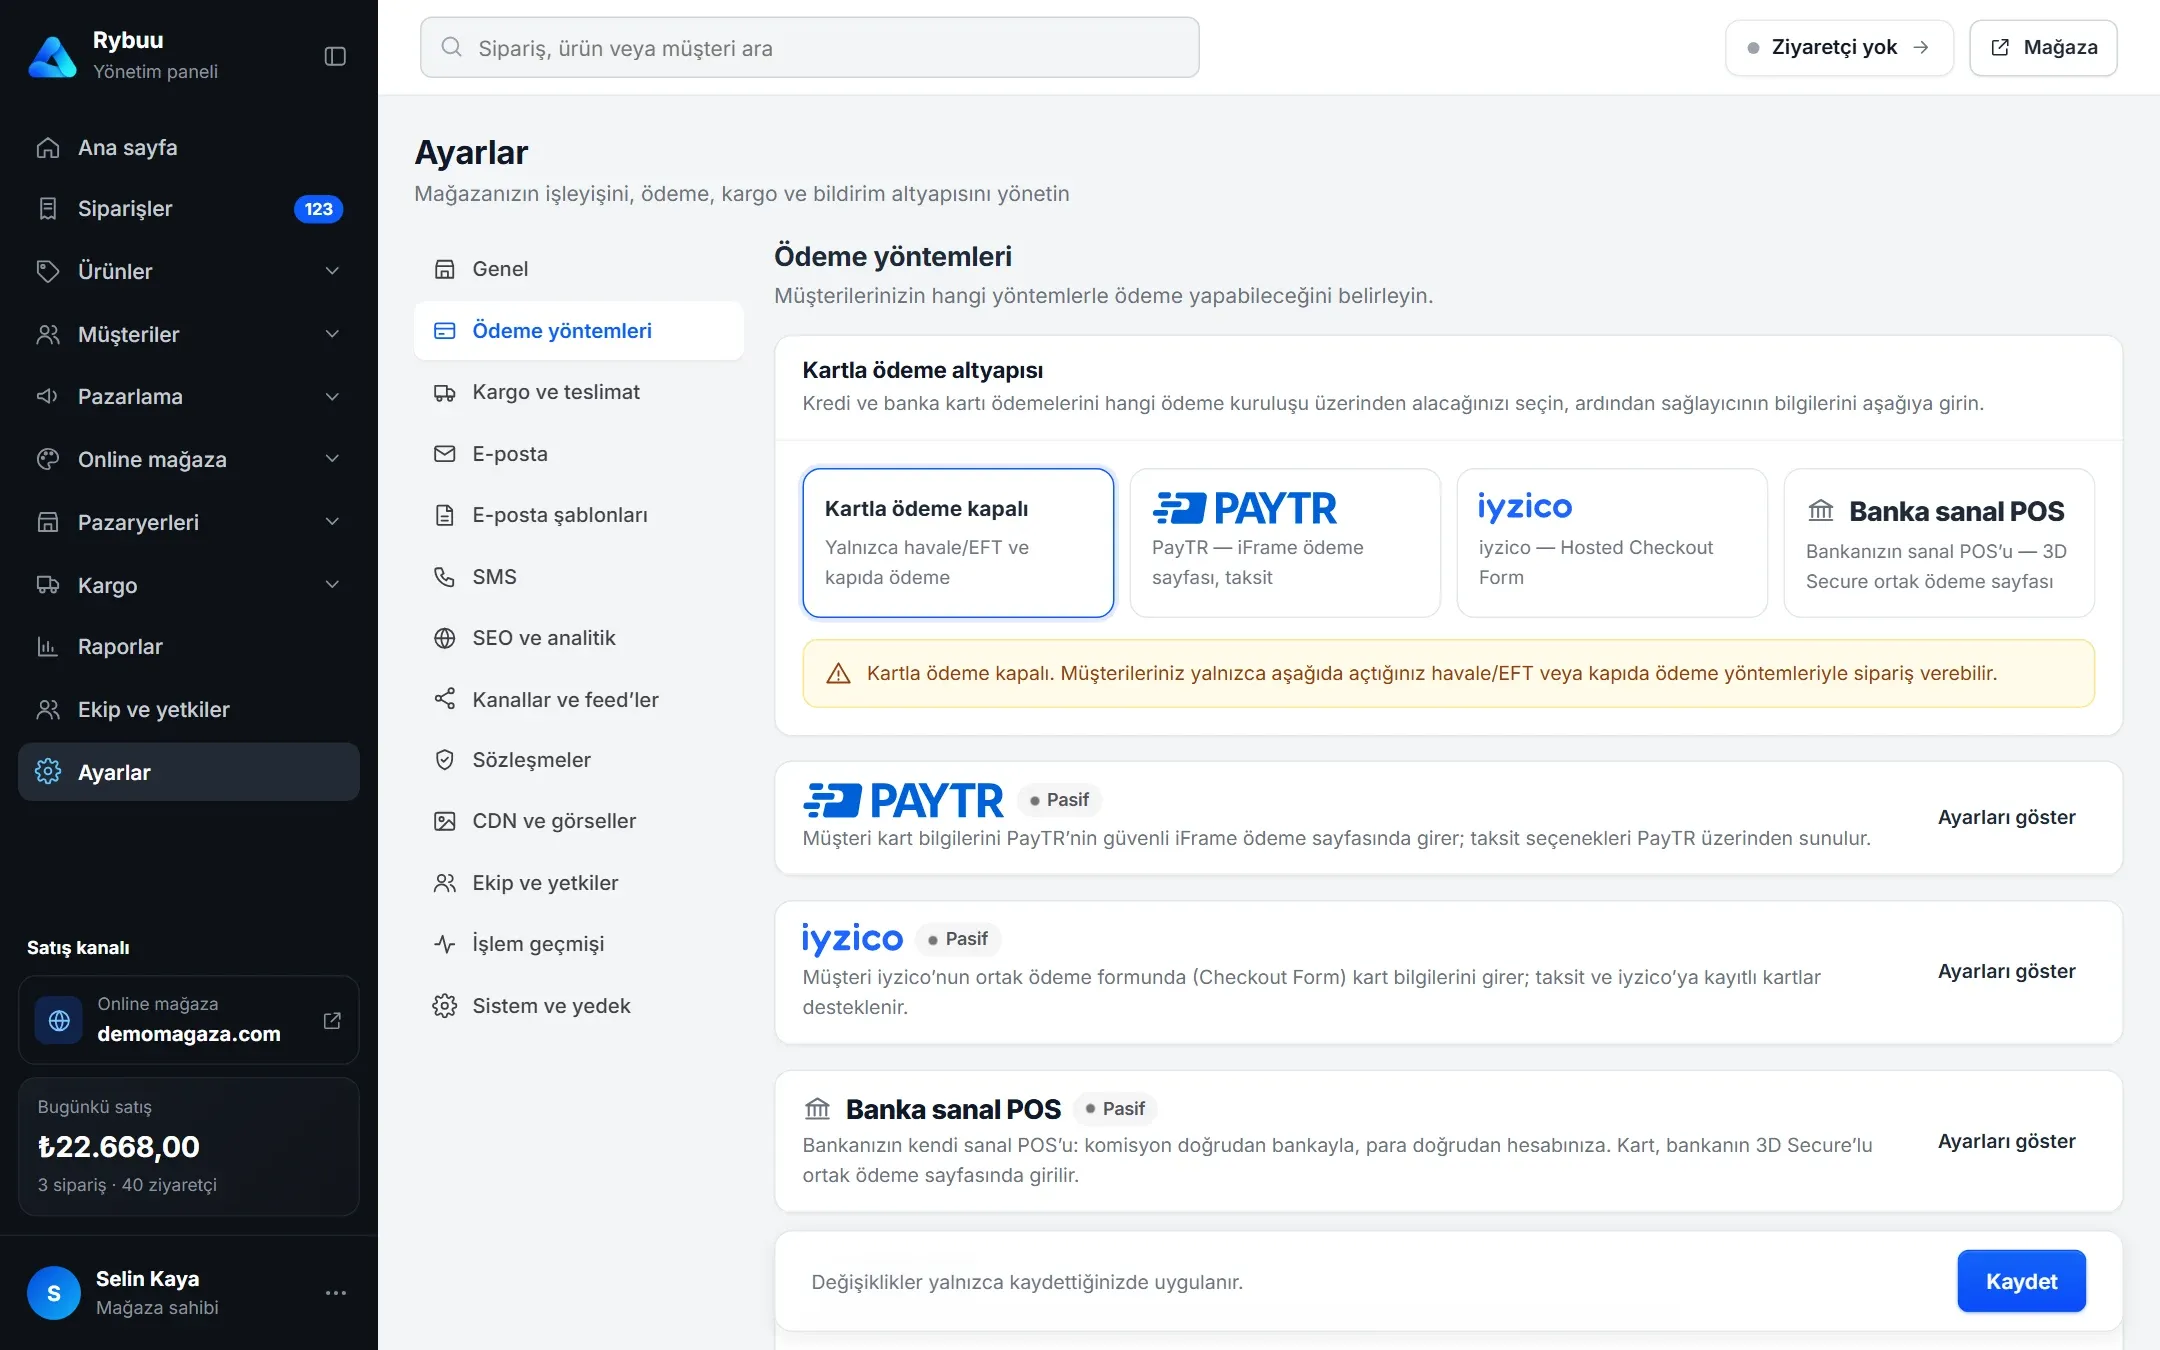Click the Mağaza button in top bar
Image resolution: width=2160 pixels, height=1350 pixels.
pos(2043,48)
